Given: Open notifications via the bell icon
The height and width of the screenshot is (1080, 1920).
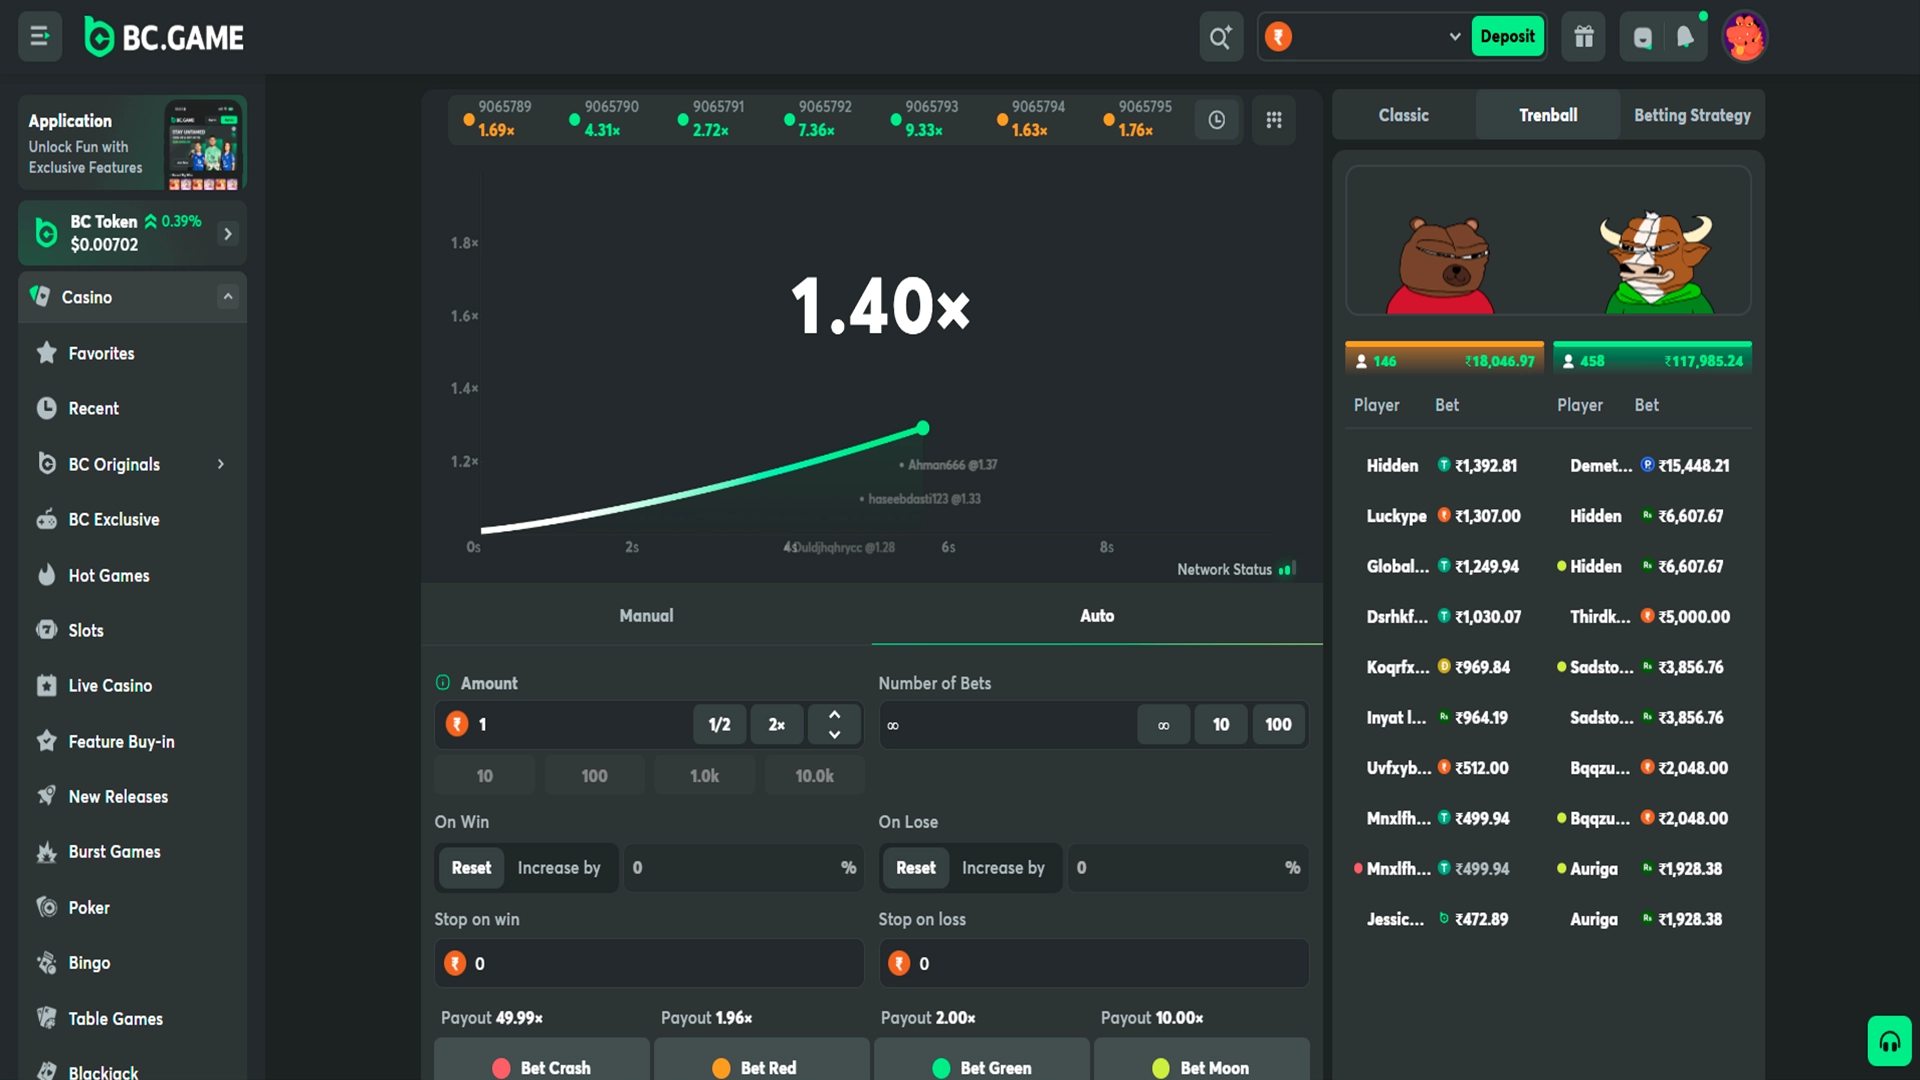Looking at the screenshot, I should [x=1684, y=36].
